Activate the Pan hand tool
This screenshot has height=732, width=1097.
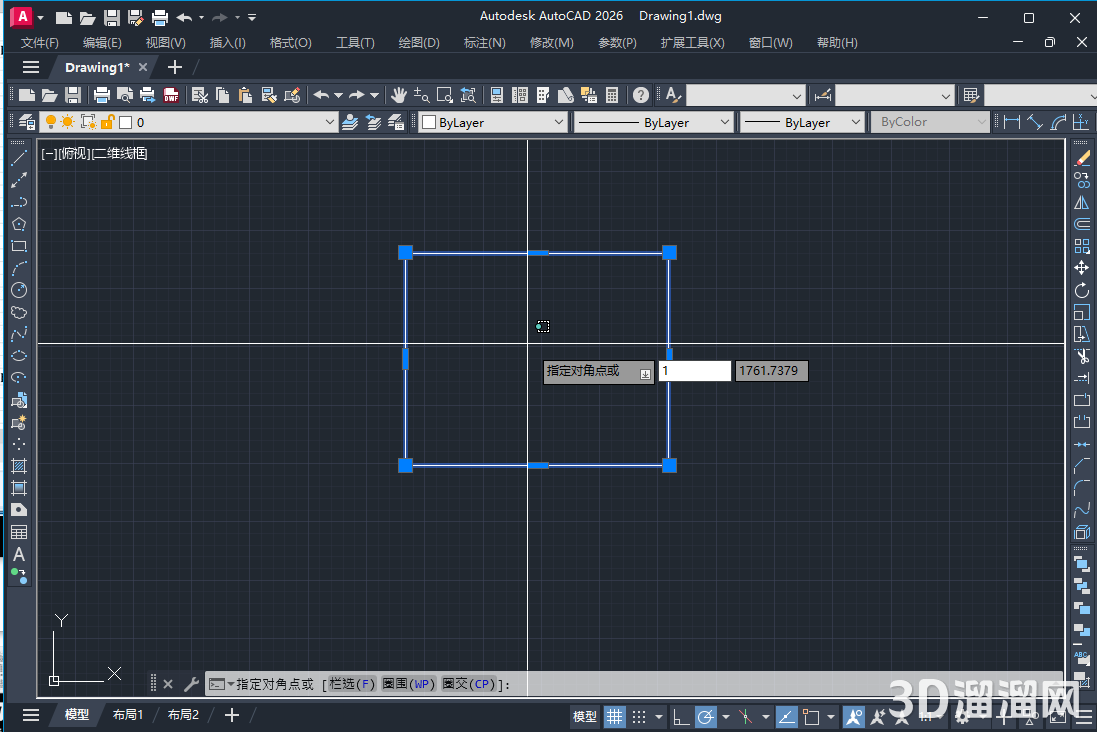point(399,95)
